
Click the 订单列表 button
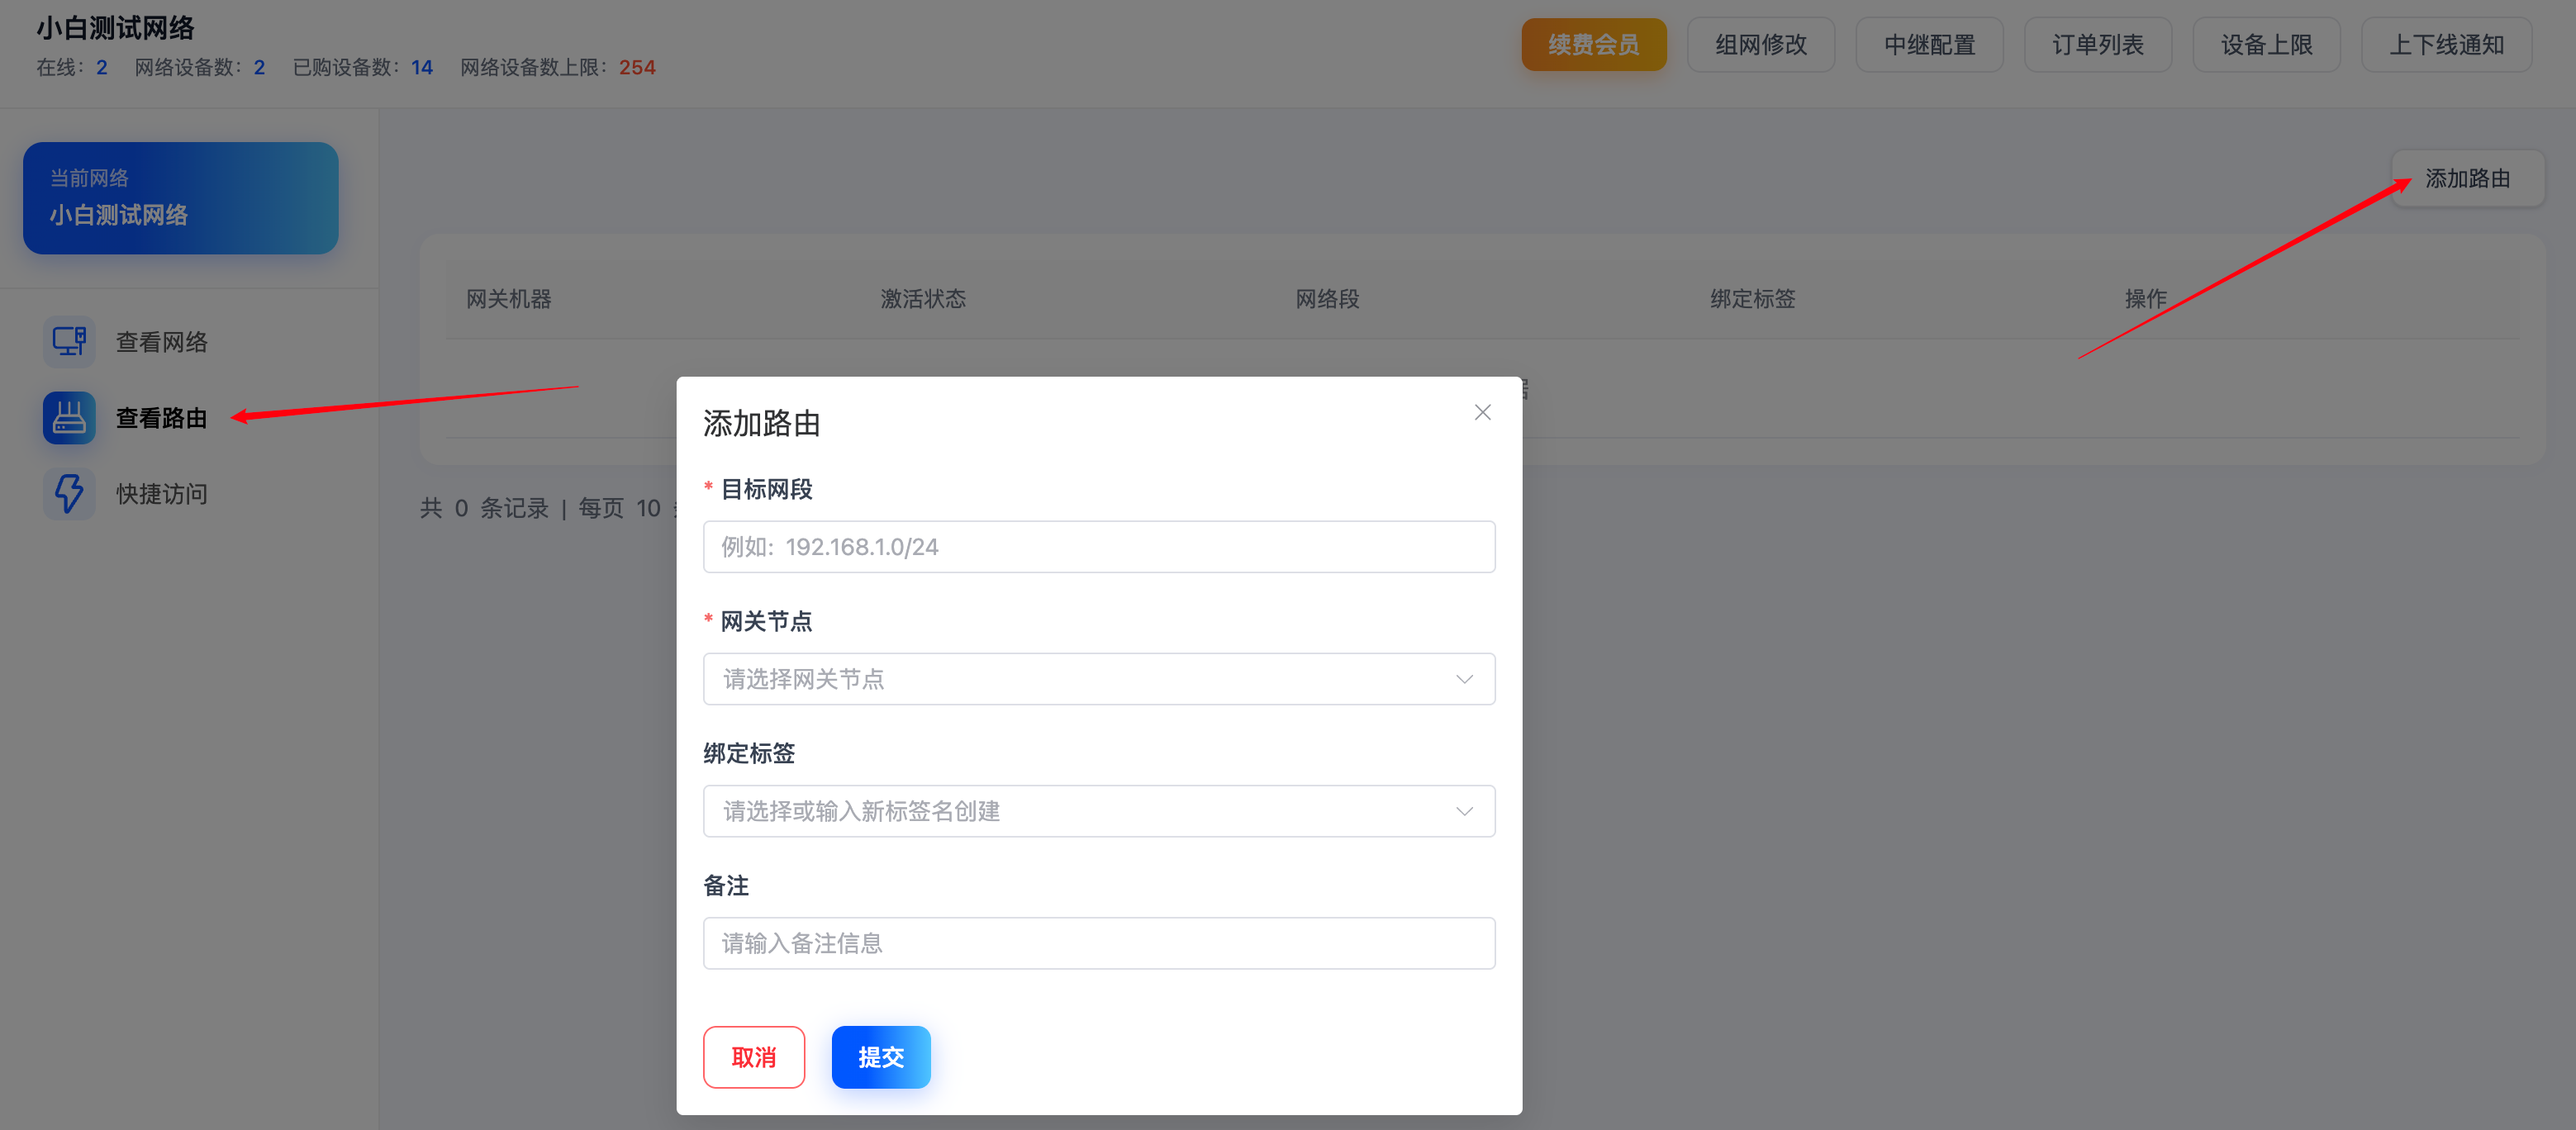(x=2098, y=45)
